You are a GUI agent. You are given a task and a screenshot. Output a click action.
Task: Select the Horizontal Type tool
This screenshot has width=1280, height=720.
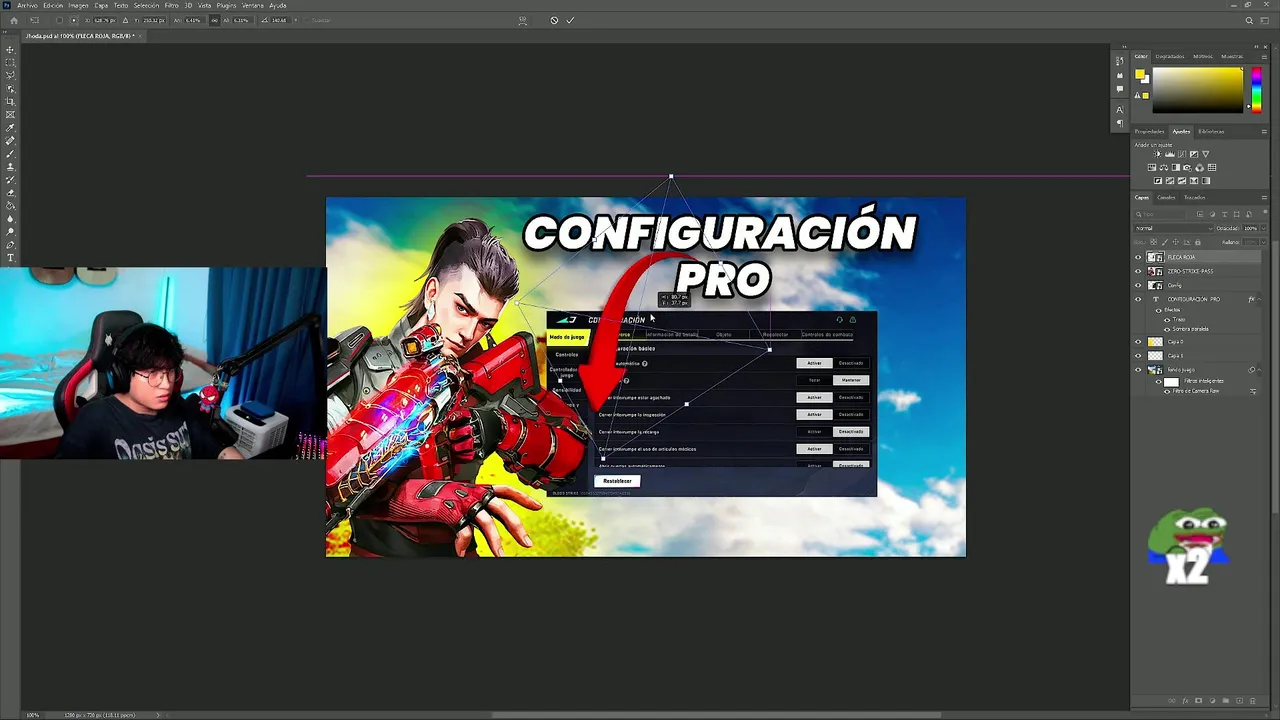coord(11,257)
